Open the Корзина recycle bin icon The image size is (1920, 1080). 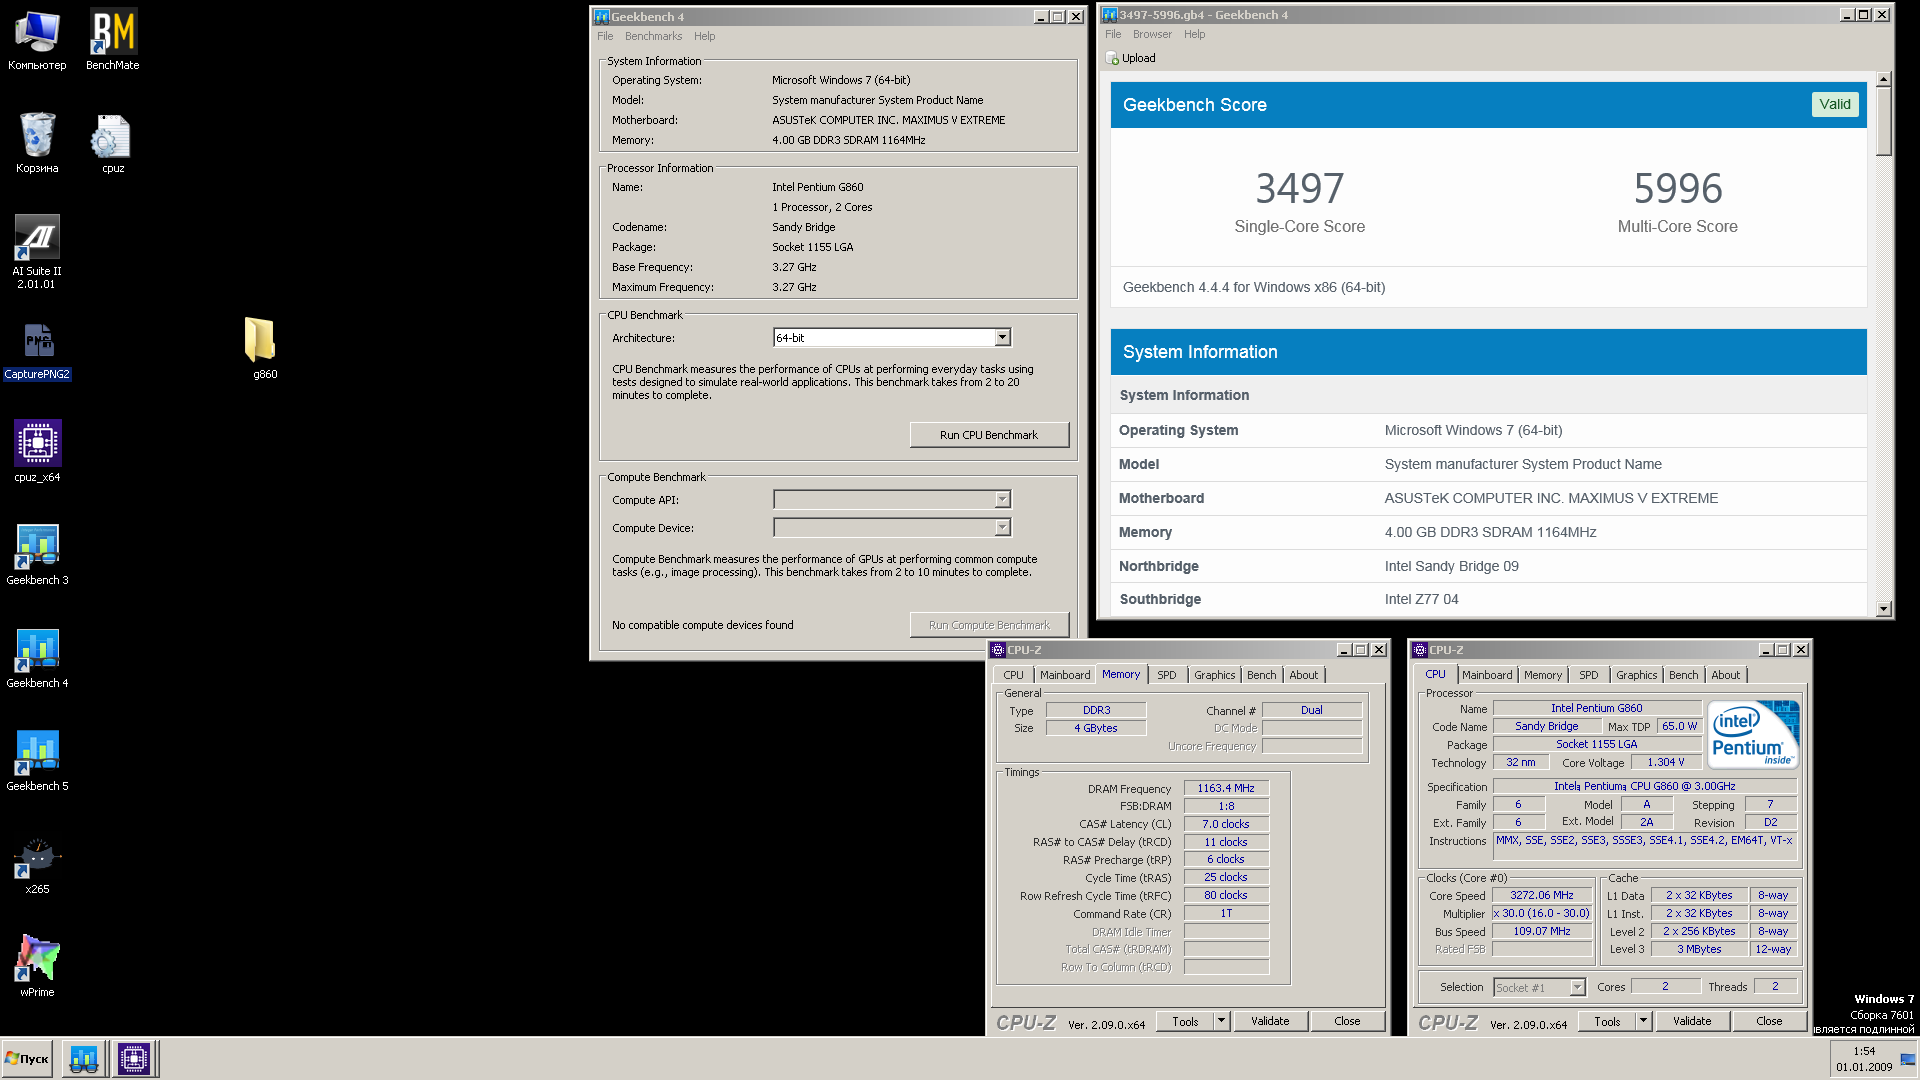[37, 143]
